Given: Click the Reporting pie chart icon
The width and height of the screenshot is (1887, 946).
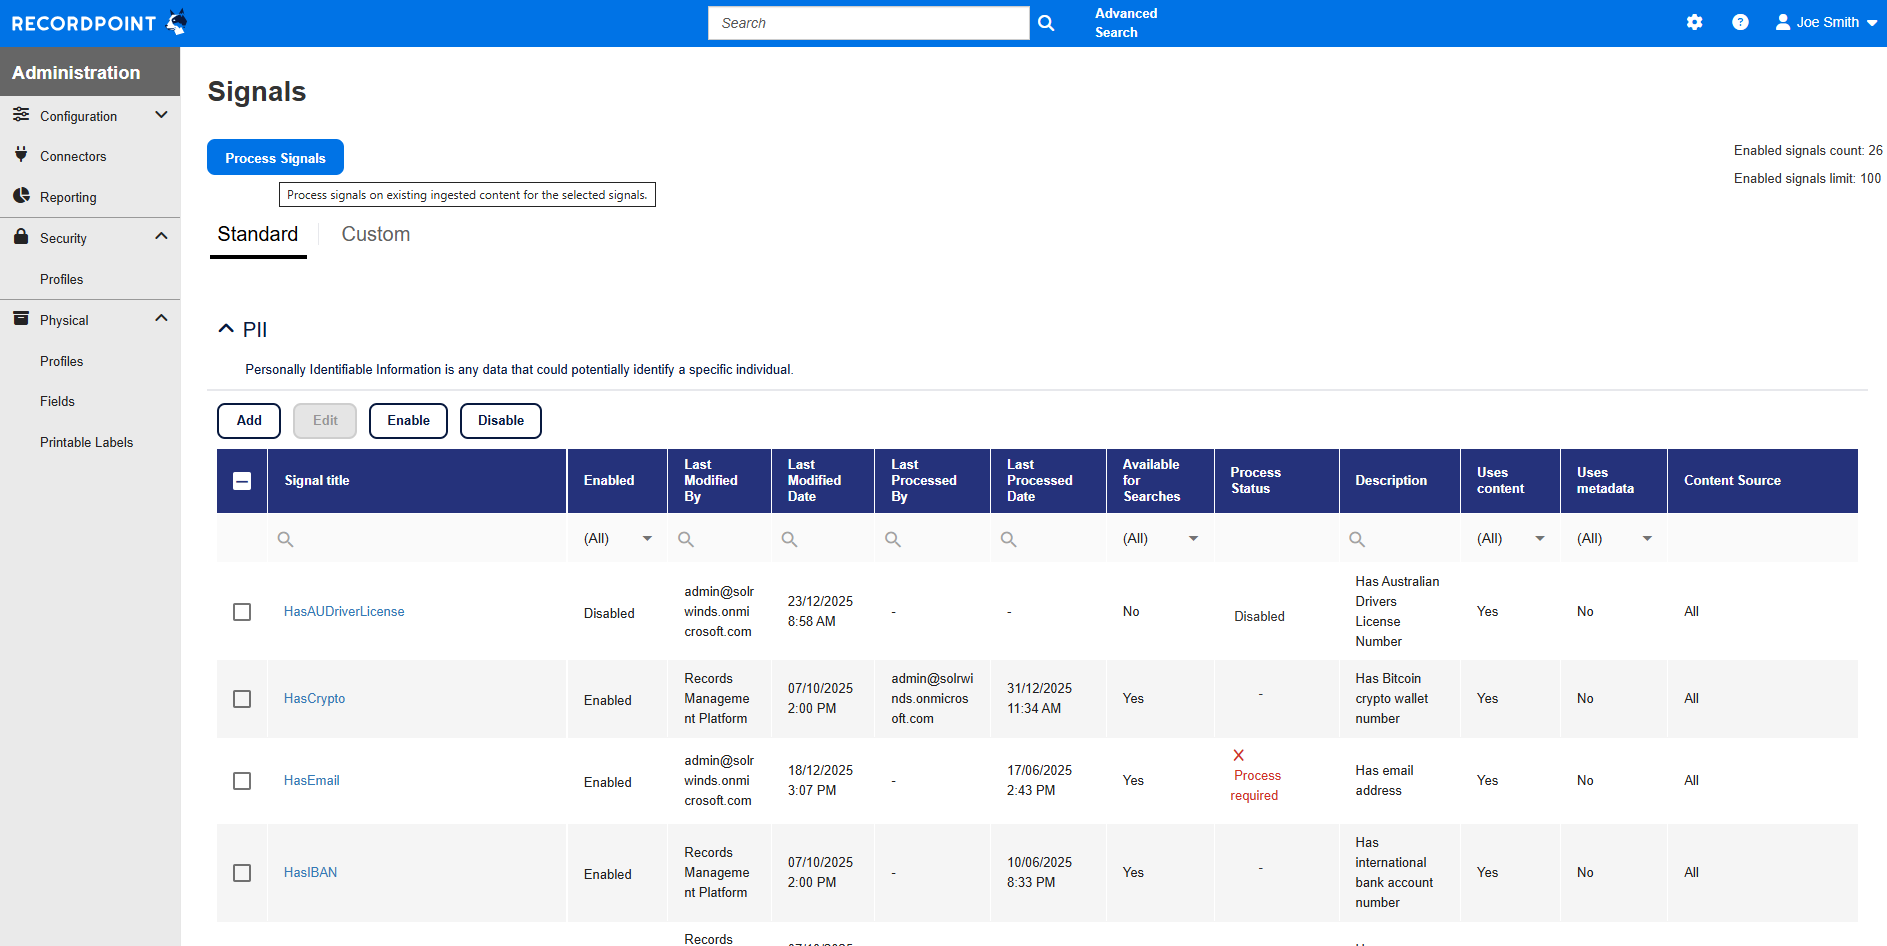Looking at the screenshot, I should (x=21, y=196).
